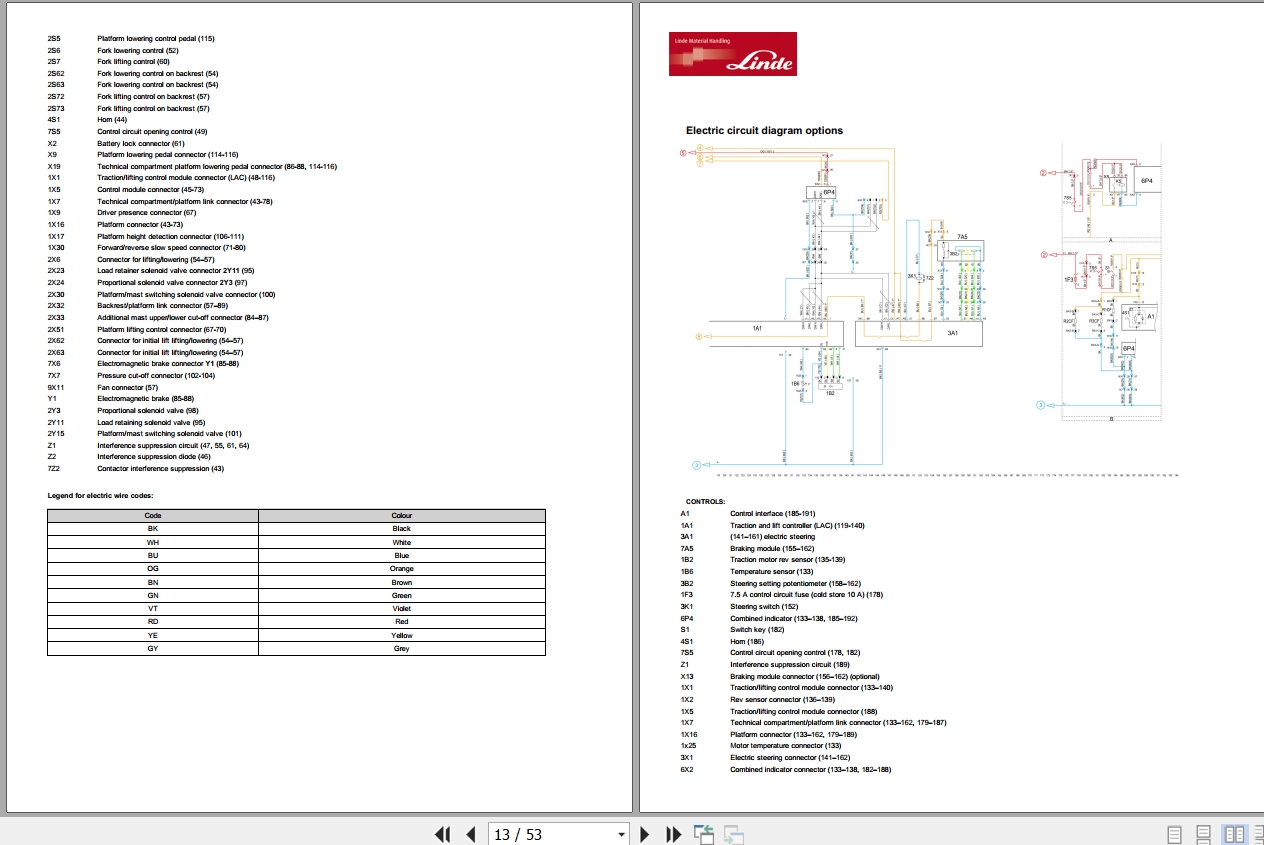The height and width of the screenshot is (845, 1264).
Task: Click the line Traction motor rev sensor (135-139)
Action: tap(787, 560)
